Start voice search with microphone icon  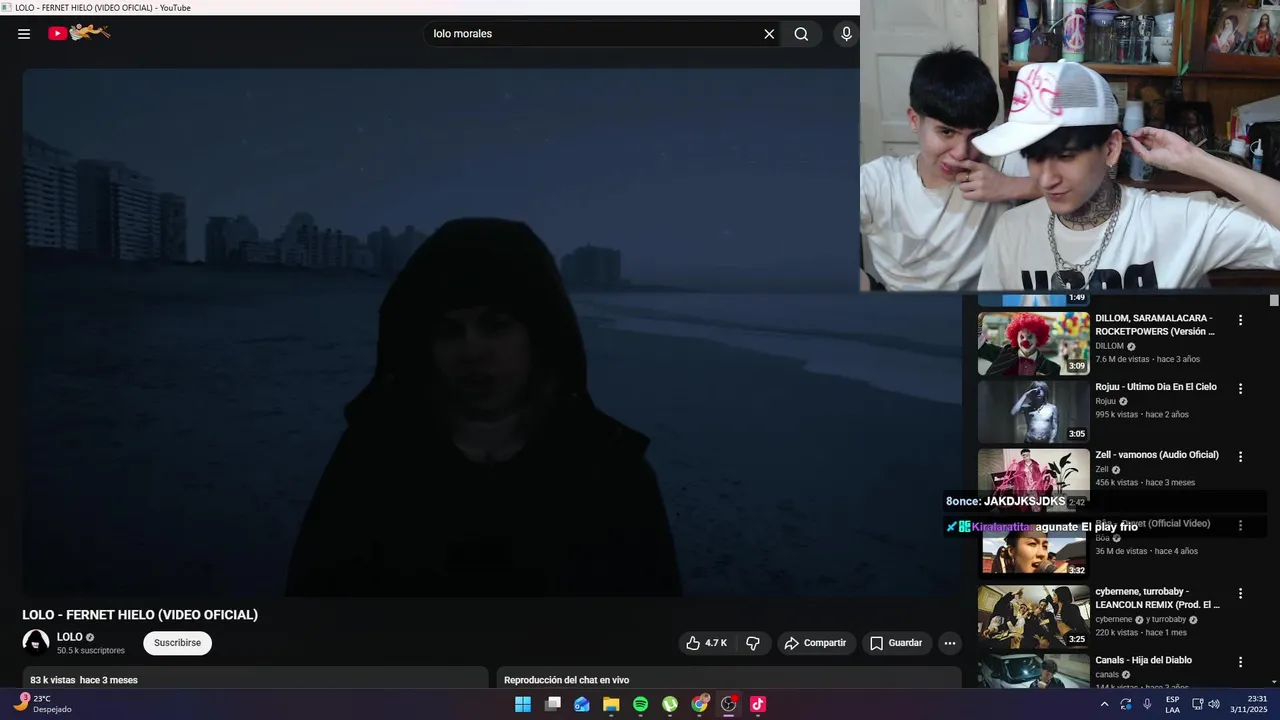coord(846,34)
